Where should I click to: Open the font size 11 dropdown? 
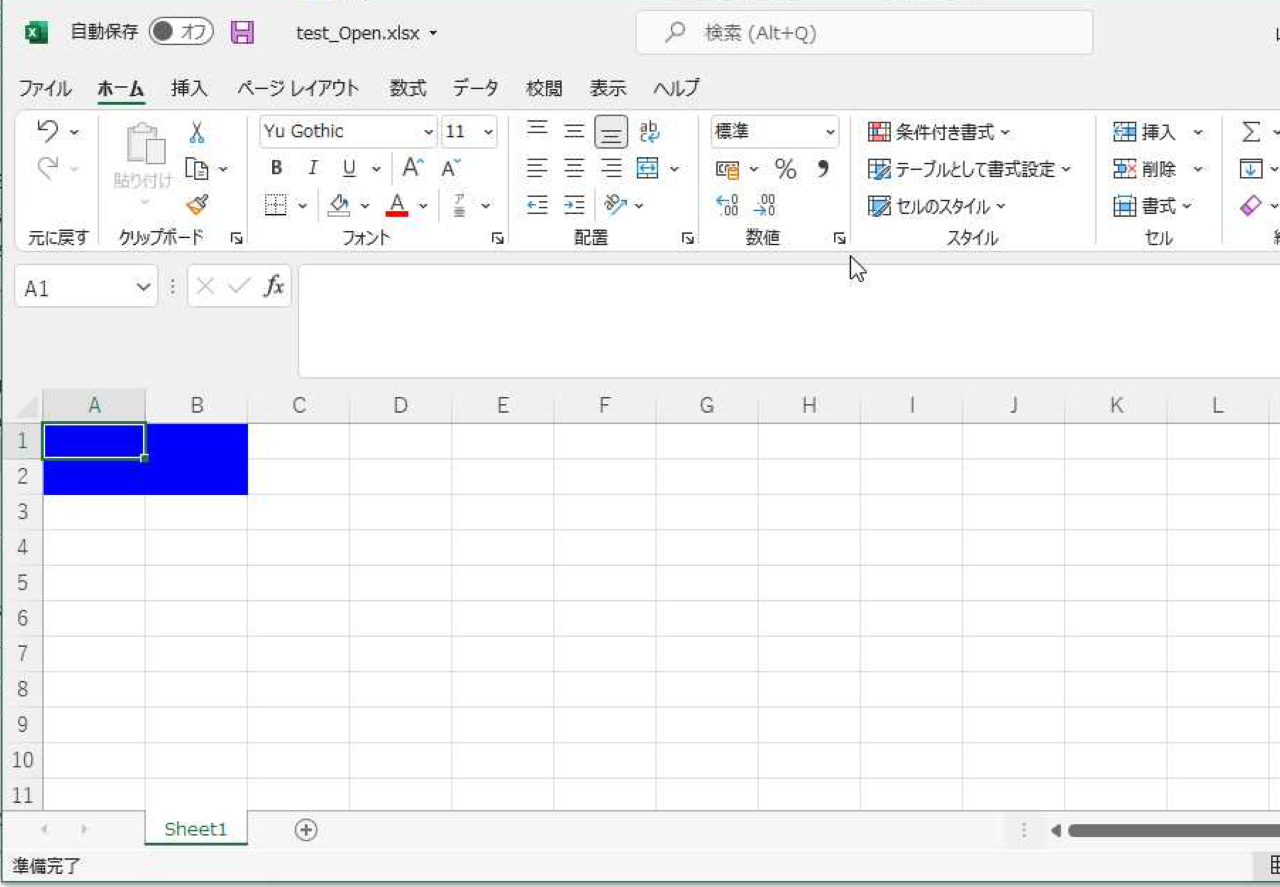[488, 132]
